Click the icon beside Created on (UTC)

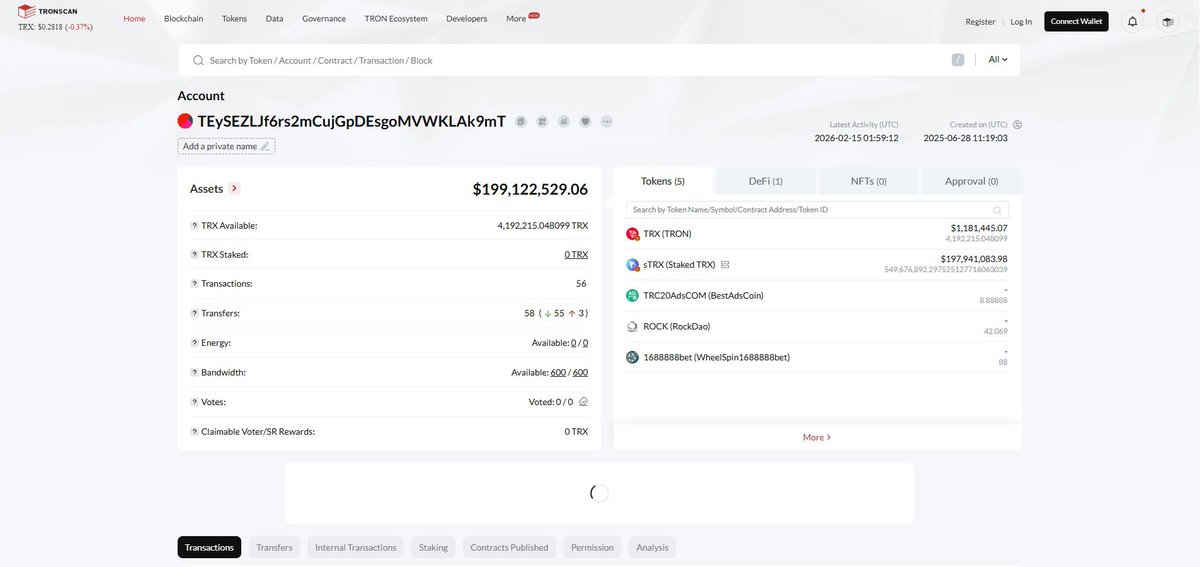click(1017, 125)
